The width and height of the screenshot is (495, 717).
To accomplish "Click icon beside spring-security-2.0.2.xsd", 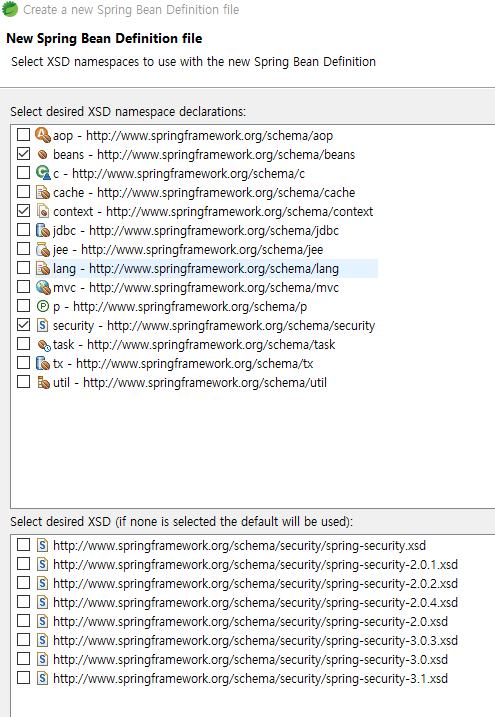I will [x=43, y=583].
